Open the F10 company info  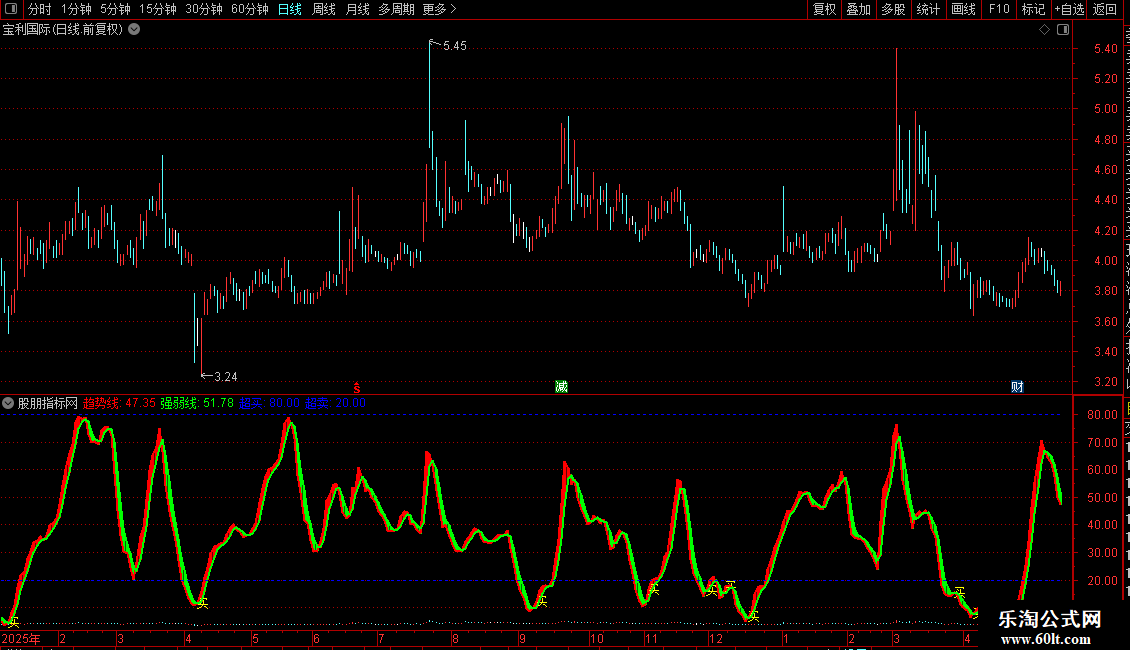[x=999, y=9]
